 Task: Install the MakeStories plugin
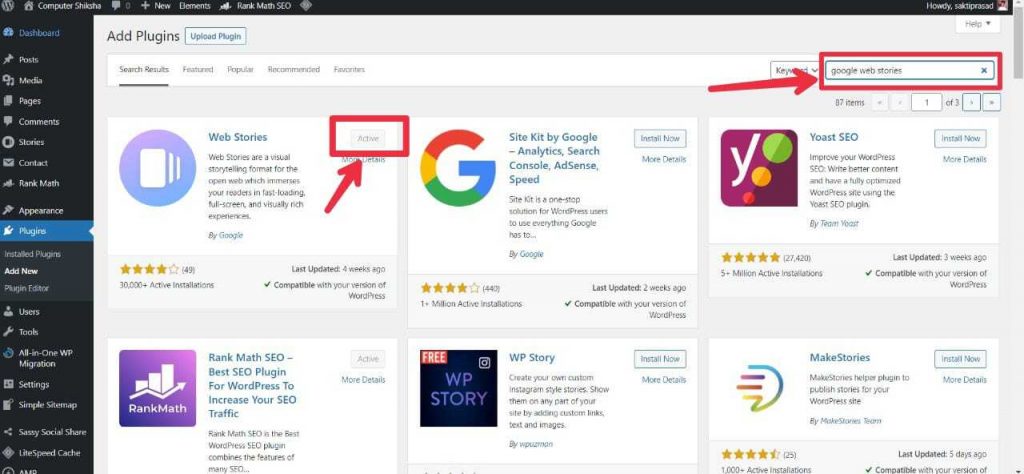tap(960, 359)
